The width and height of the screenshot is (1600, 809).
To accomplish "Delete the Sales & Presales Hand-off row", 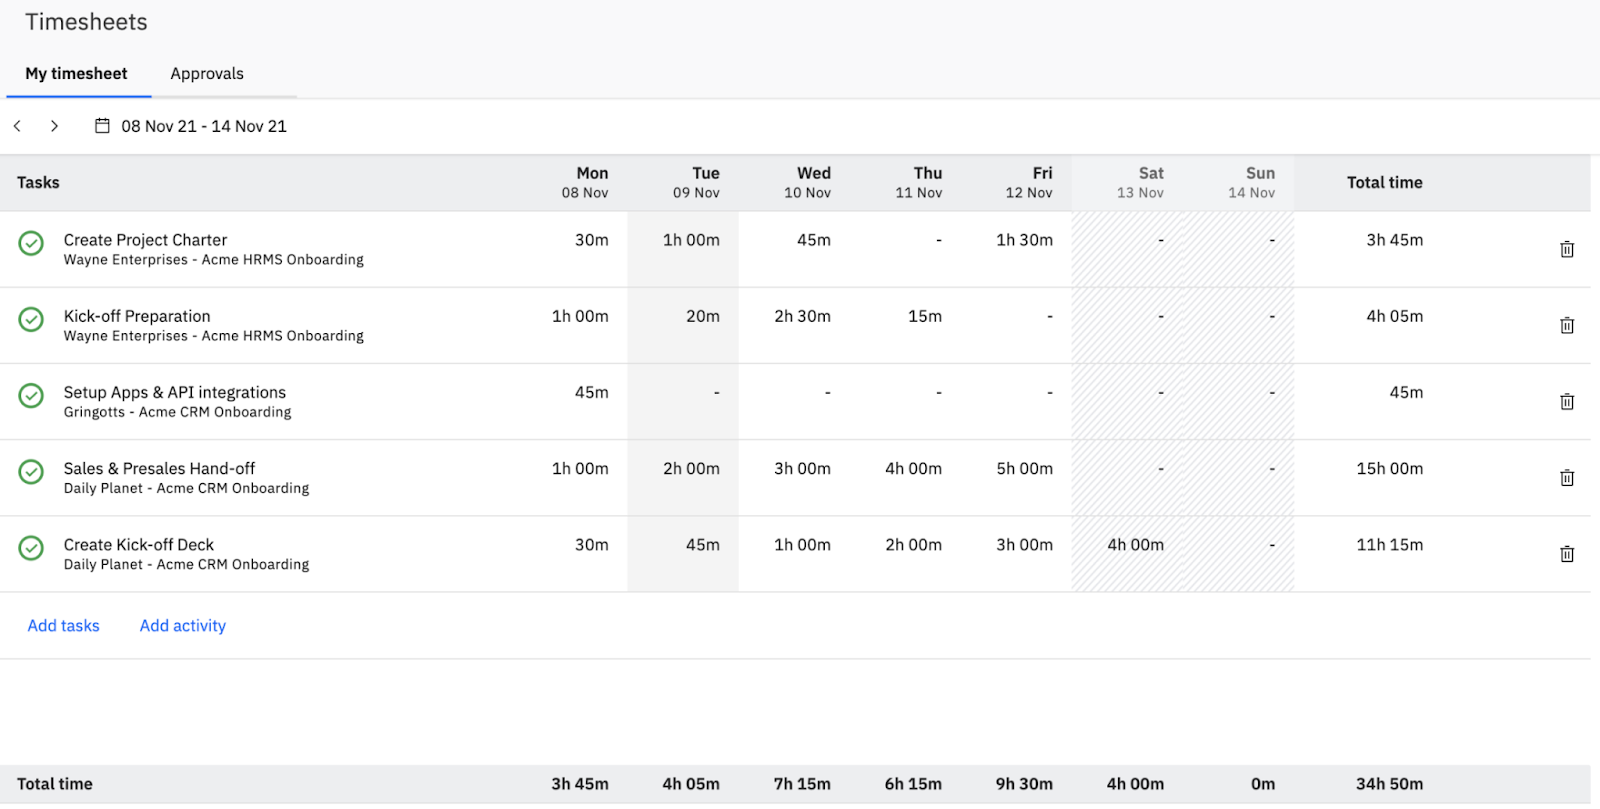I will [x=1567, y=477].
